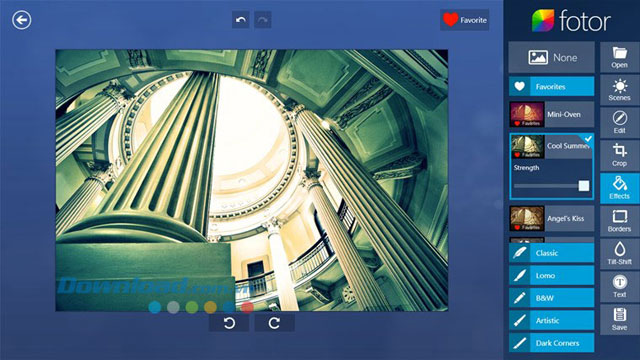Go back with the arrow button
640x360 pixels.
[x=21, y=20]
